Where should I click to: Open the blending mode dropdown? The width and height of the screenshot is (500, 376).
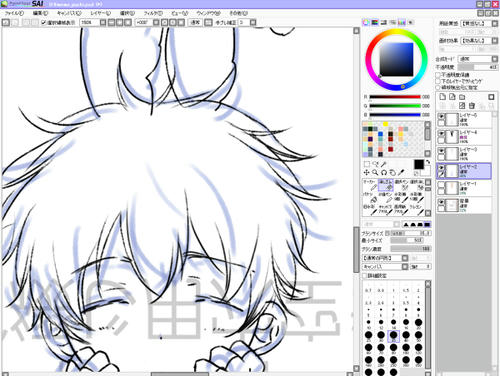coord(478,59)
